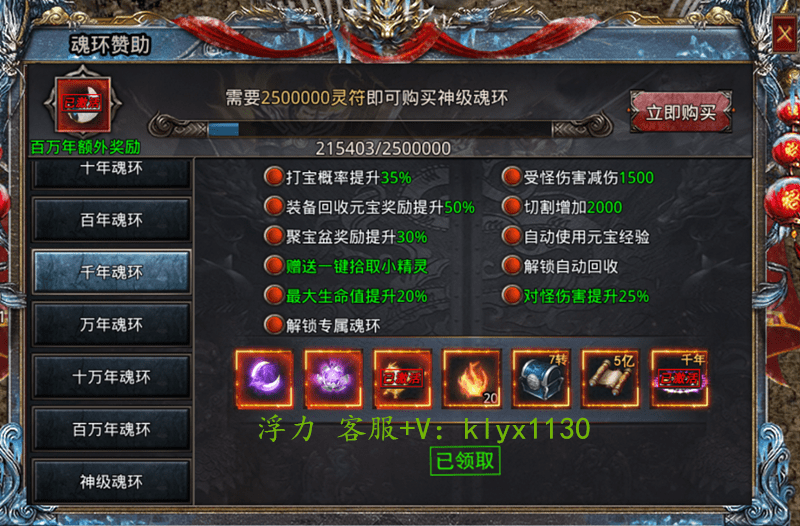The width and height of the screenshot is (800, 526).
Task: Close the 魂环赞助 window
Action: (x=785, y=34)
